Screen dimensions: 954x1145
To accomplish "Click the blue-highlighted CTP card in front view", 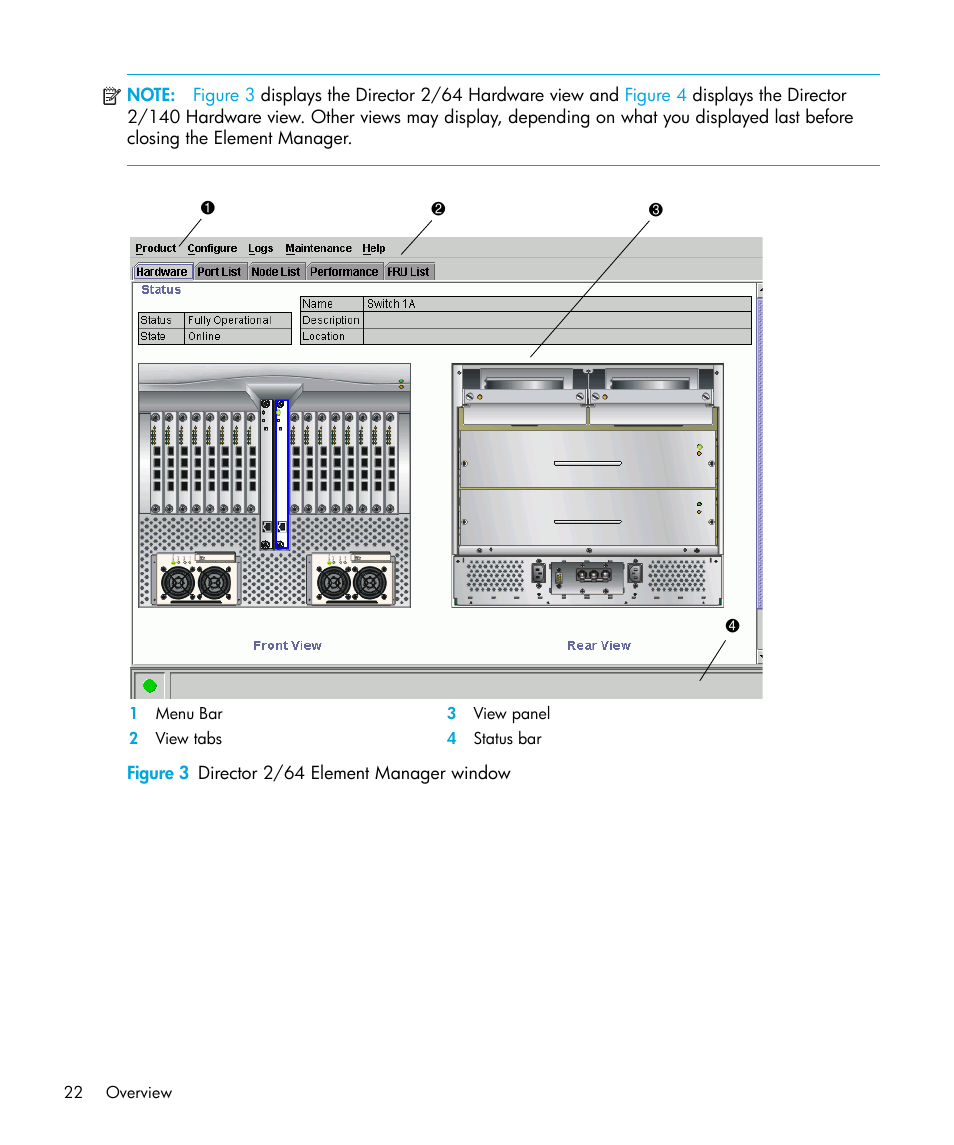I will pyautogui.click(x=281, y=474).
